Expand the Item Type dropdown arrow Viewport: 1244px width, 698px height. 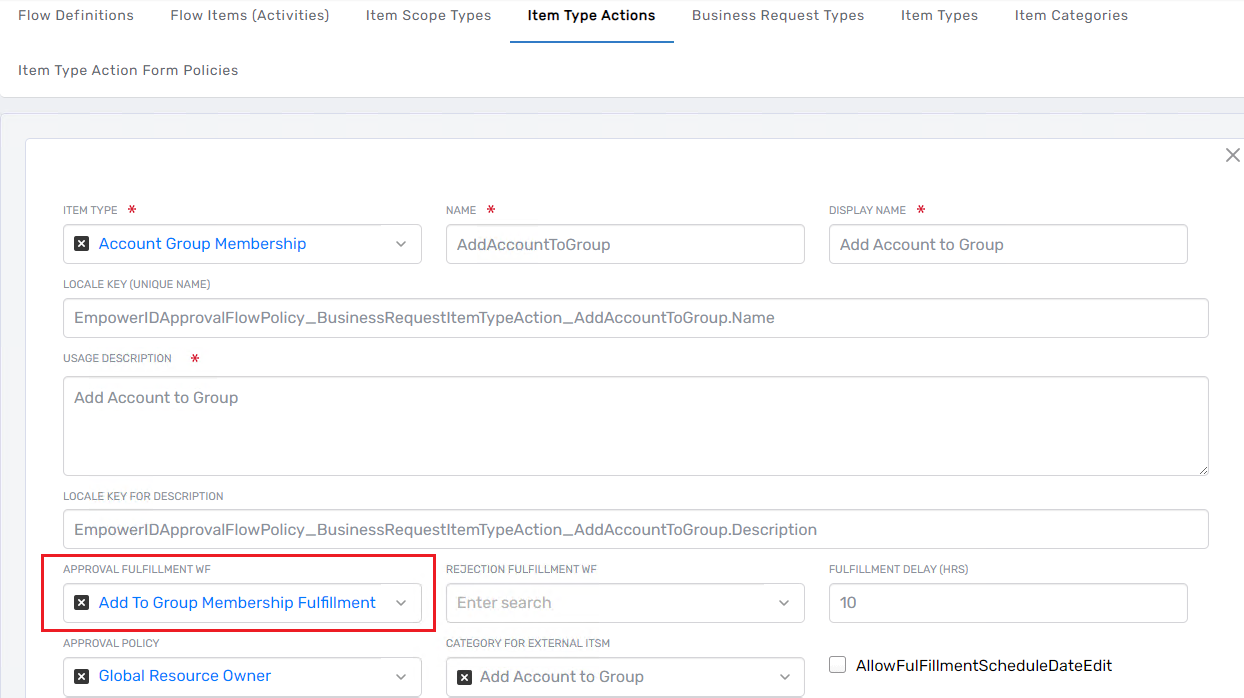tap(401, 244)
